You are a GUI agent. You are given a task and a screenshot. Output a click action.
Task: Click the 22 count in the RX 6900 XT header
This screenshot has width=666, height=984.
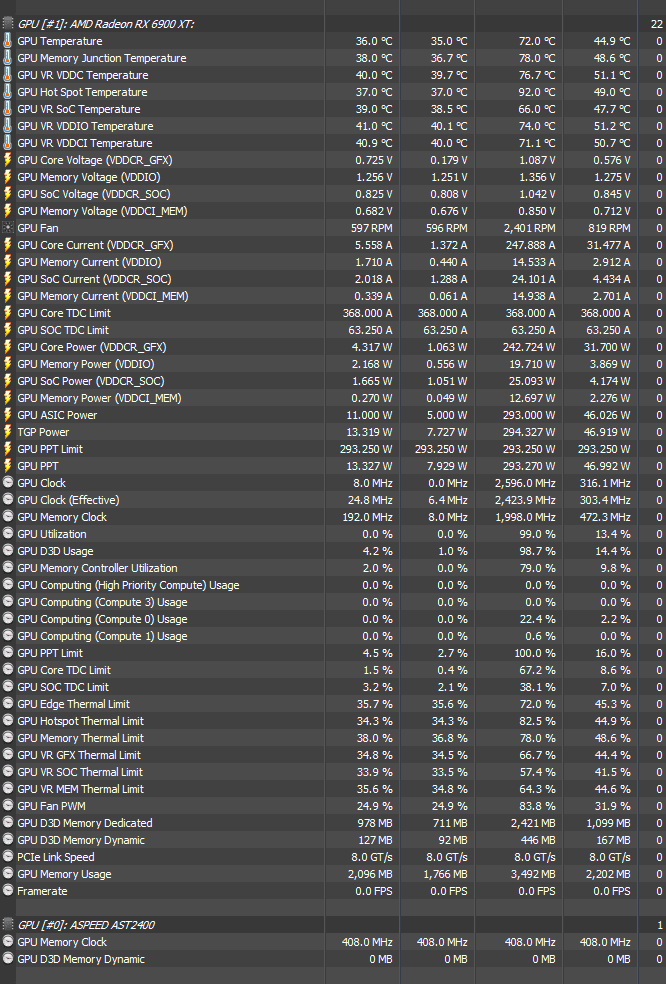657,24
